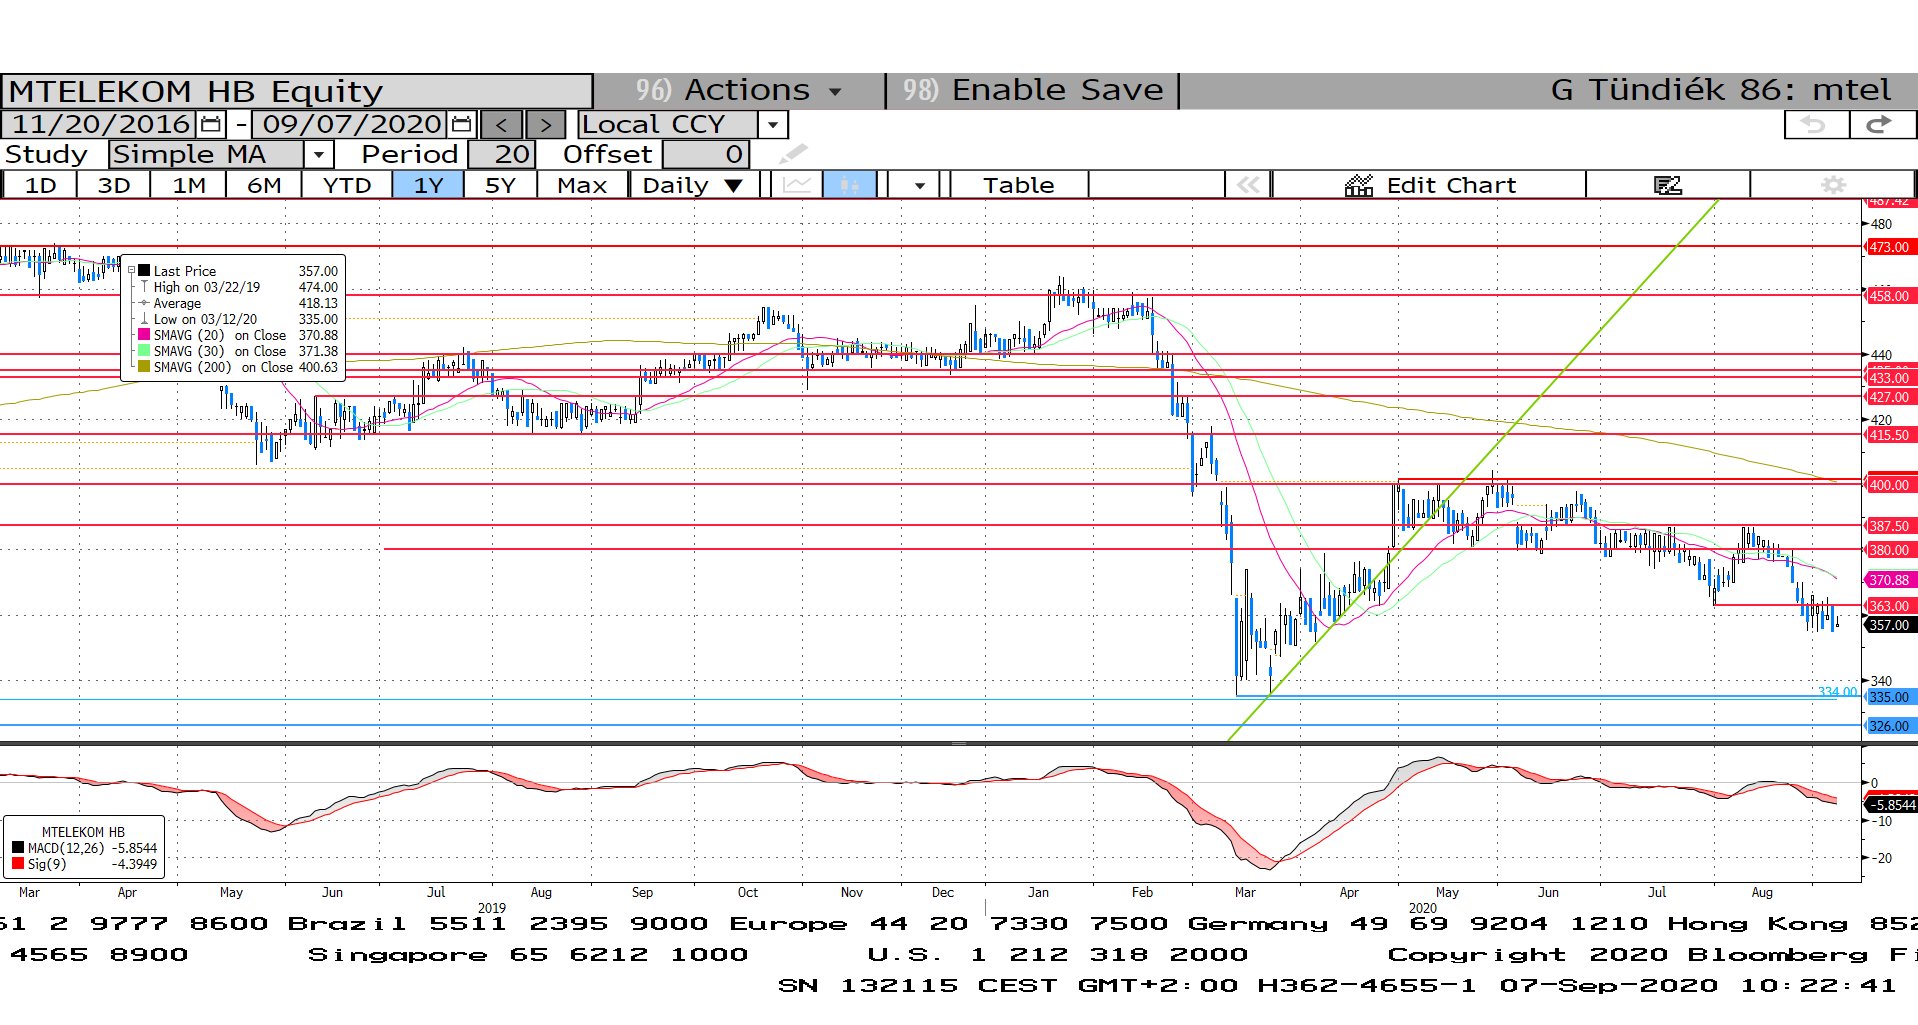Click the Edit Chart button

(1430, 185)
